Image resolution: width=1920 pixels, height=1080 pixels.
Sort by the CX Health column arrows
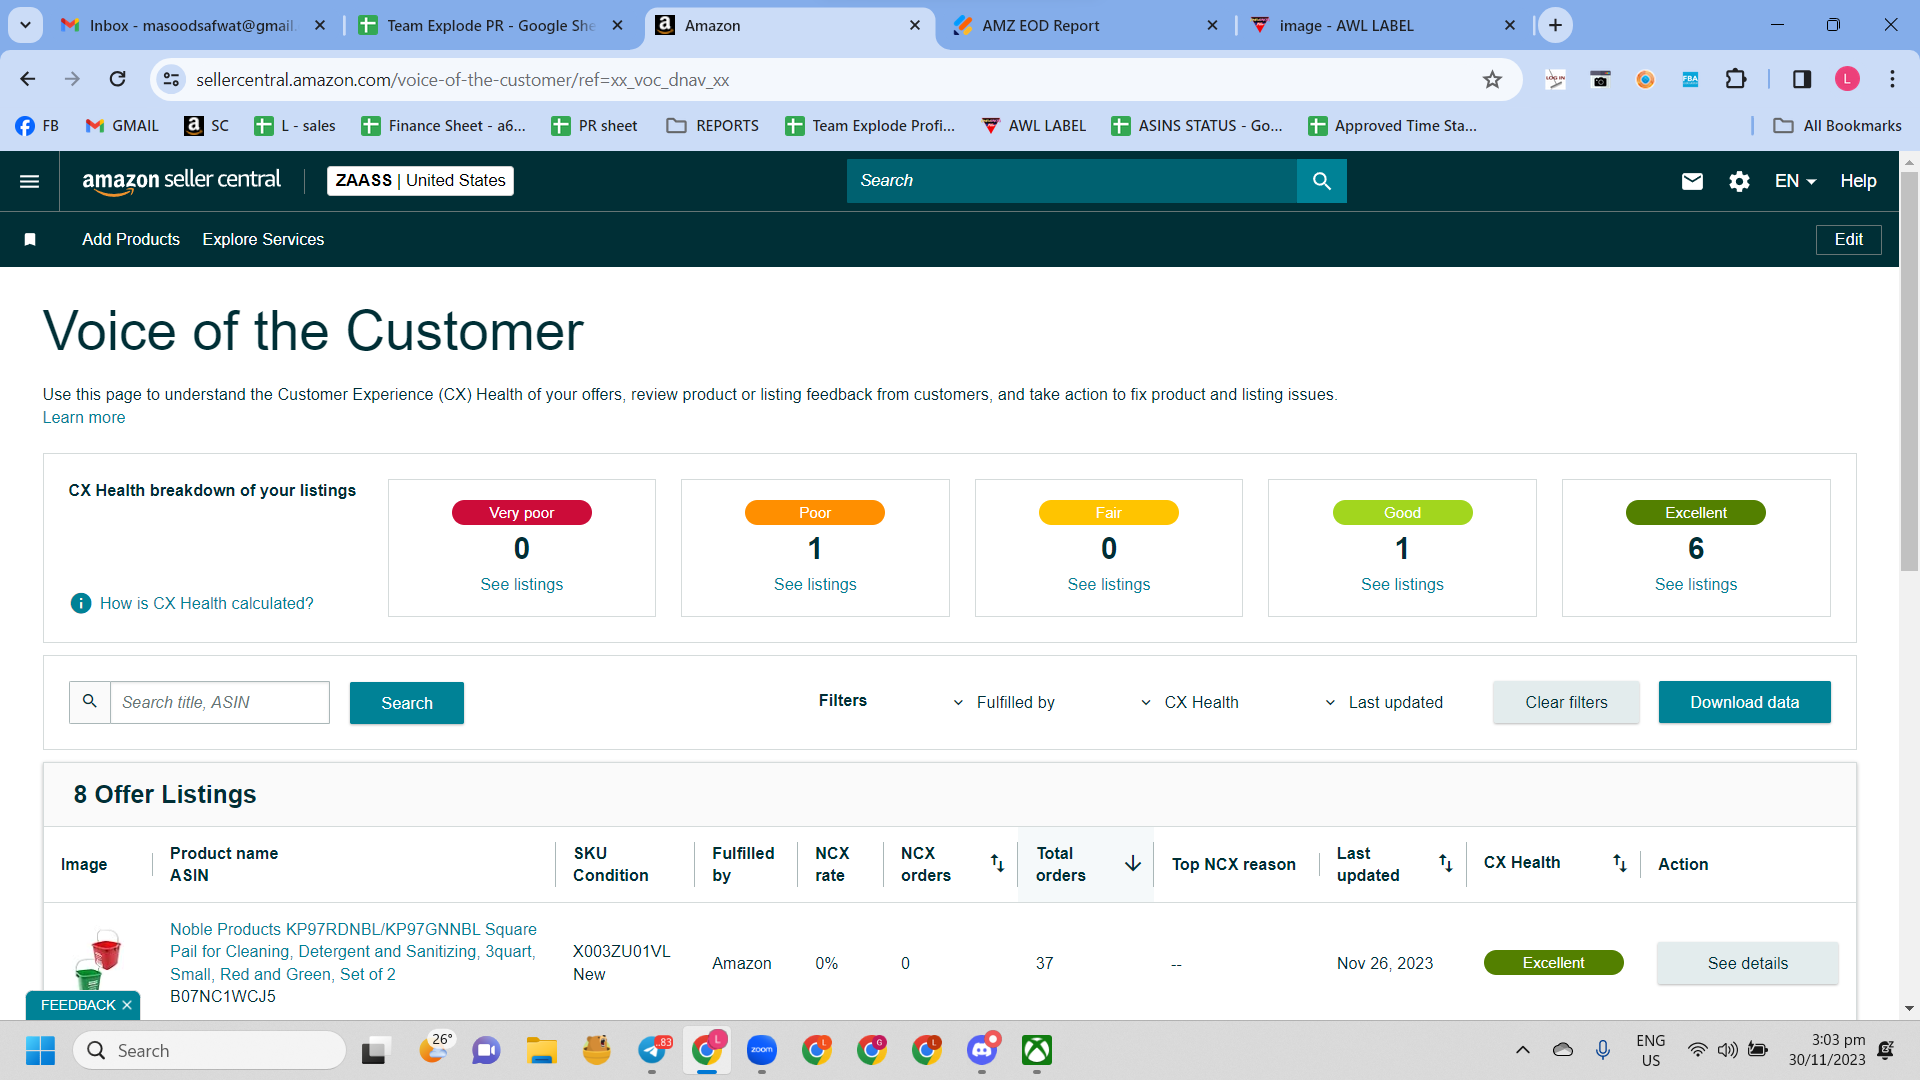click(1619, 863)
